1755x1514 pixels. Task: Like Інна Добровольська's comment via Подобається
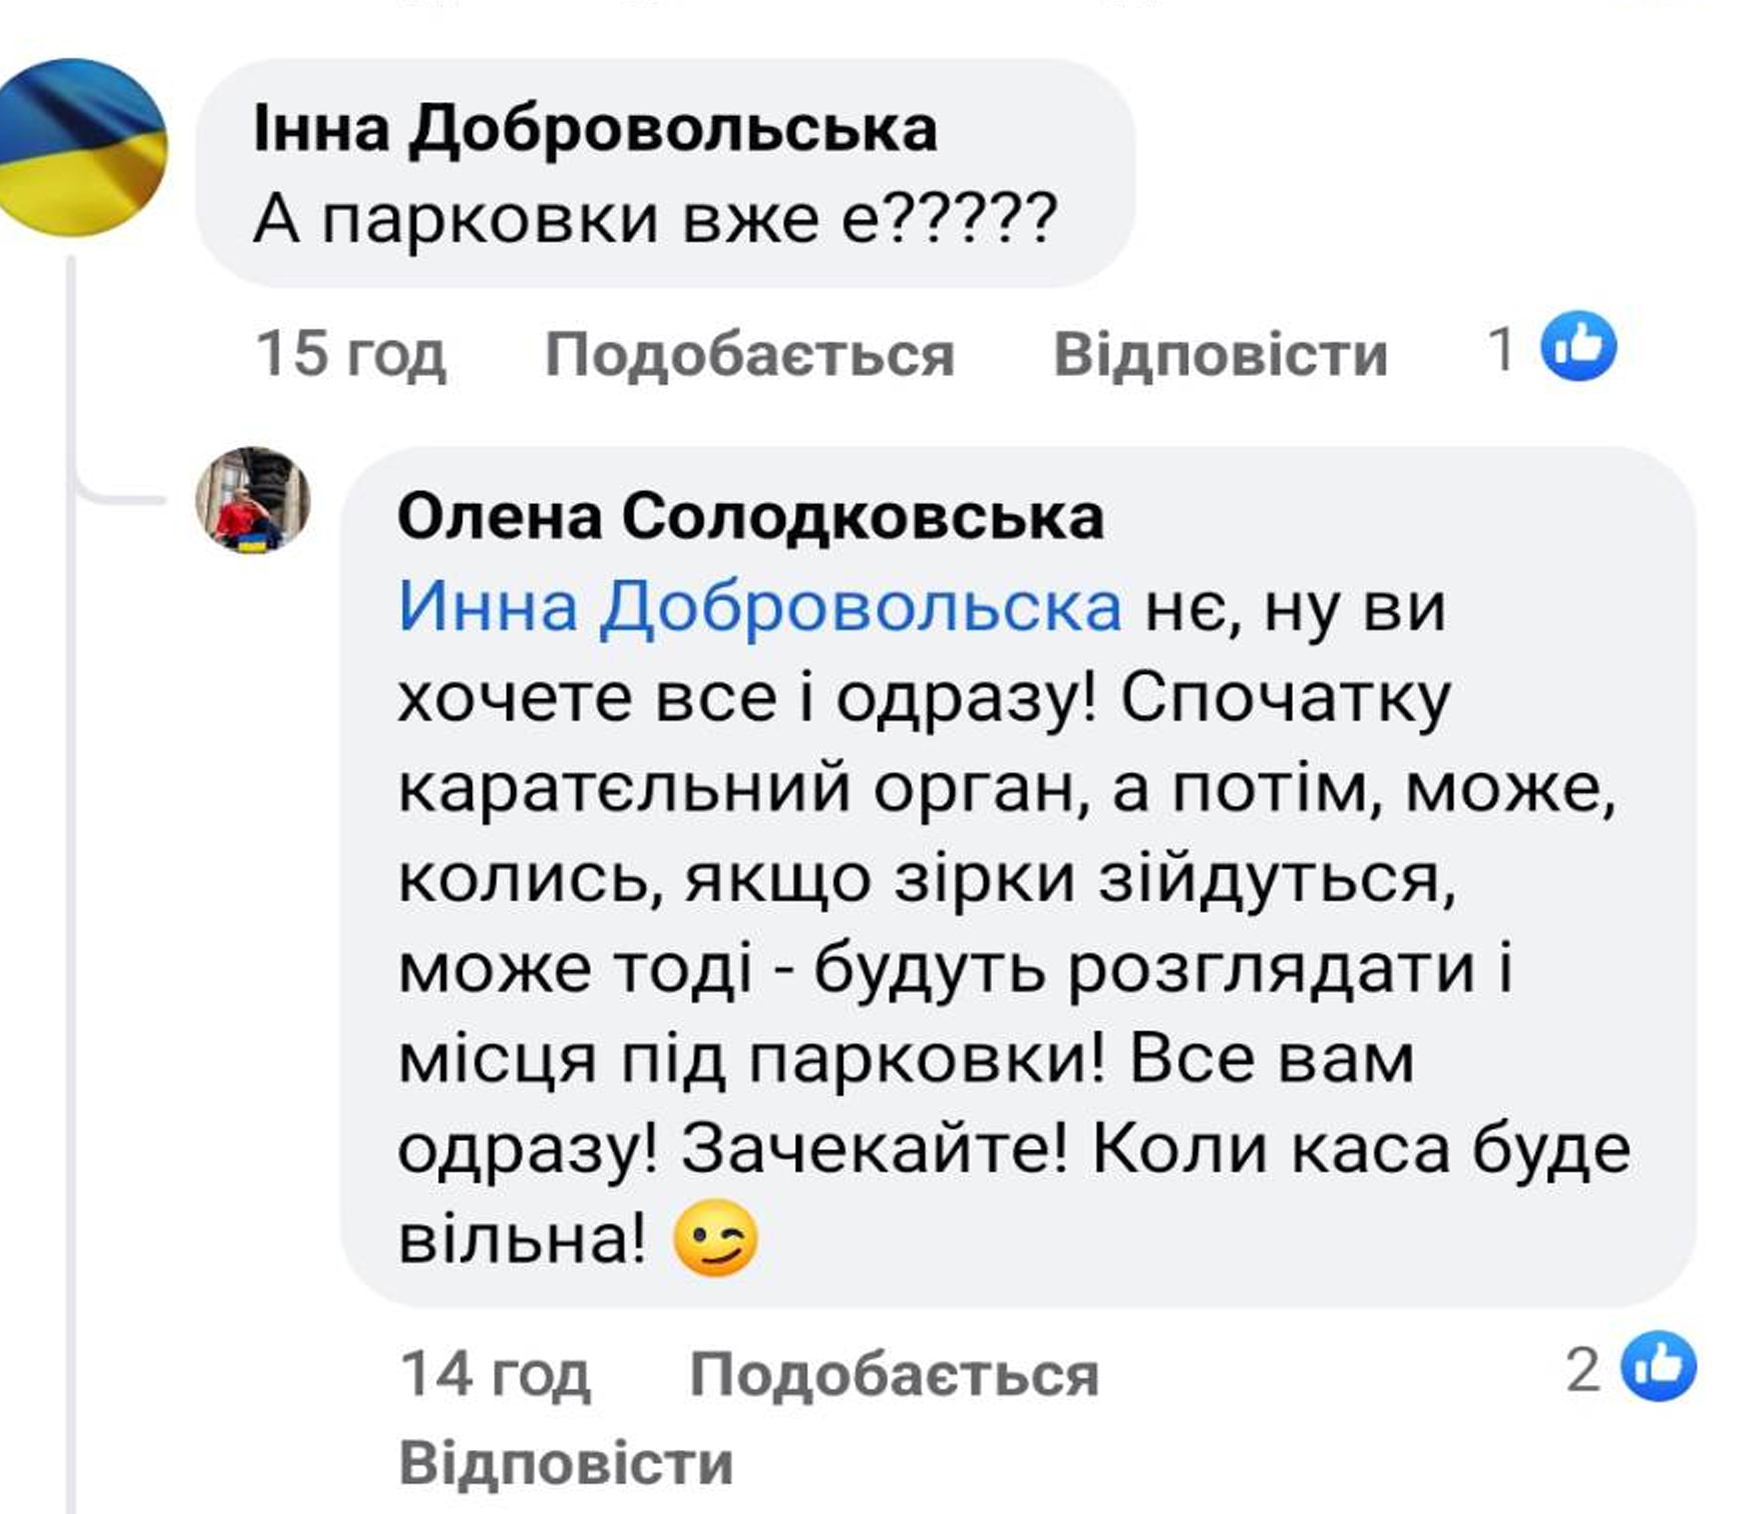pyautogui.click(x=749, y=355)
